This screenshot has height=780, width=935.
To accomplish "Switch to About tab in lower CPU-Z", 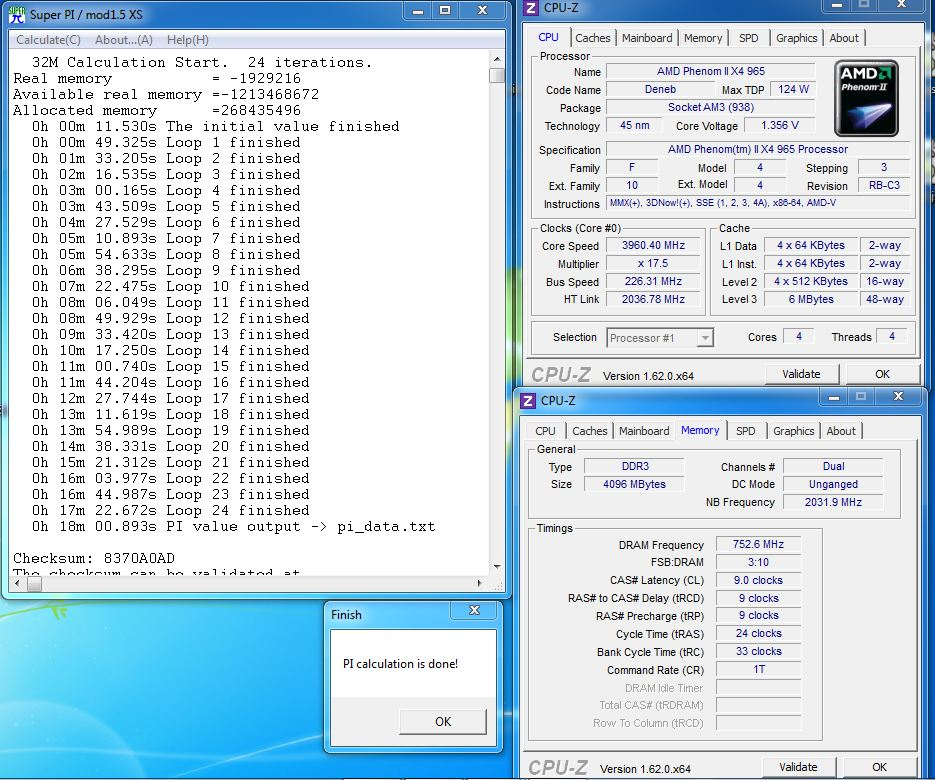I will pos(841,431).
